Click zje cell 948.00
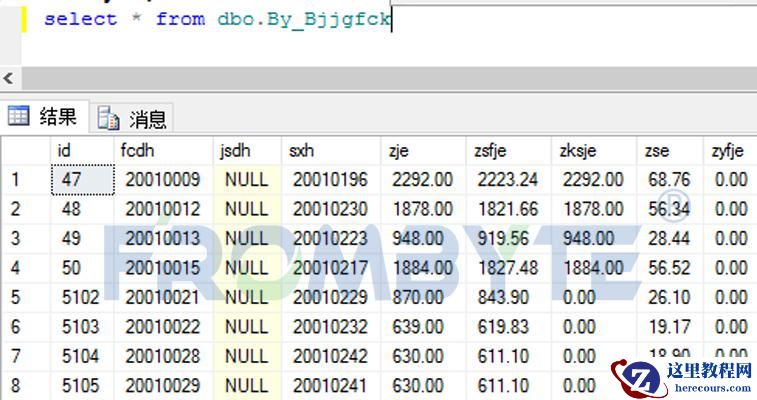Screen dimensions: 757x400 point(423,238)
